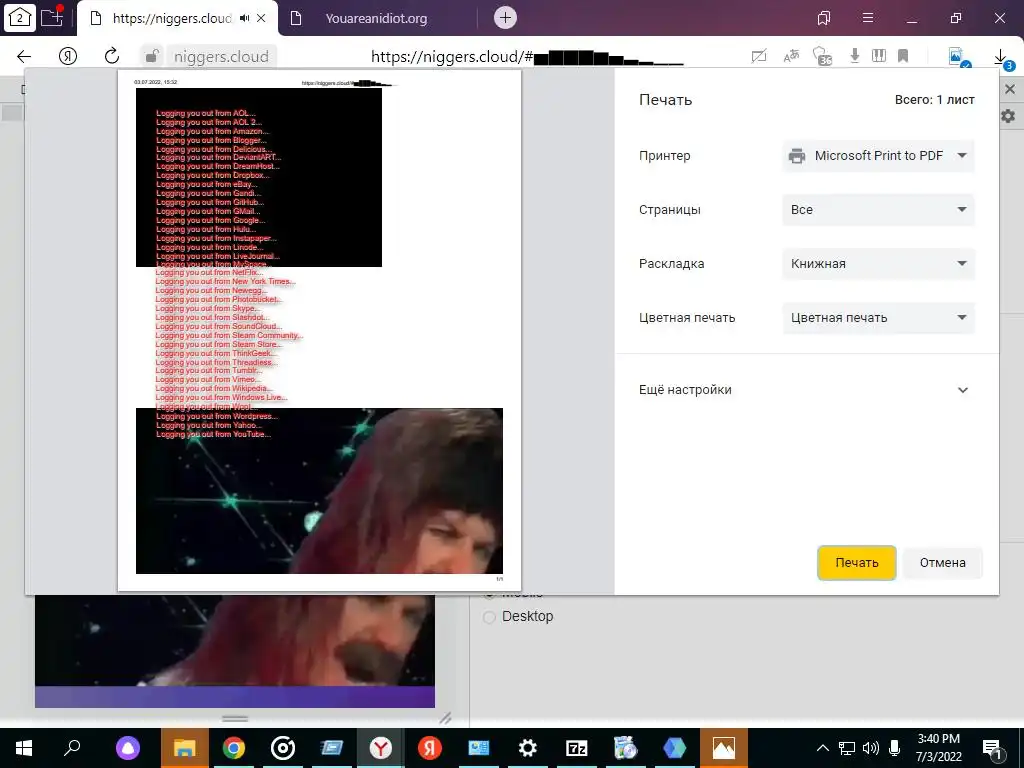
Task: Click the gear settings icon in the side panel
Action: [x=1008, y=116]
